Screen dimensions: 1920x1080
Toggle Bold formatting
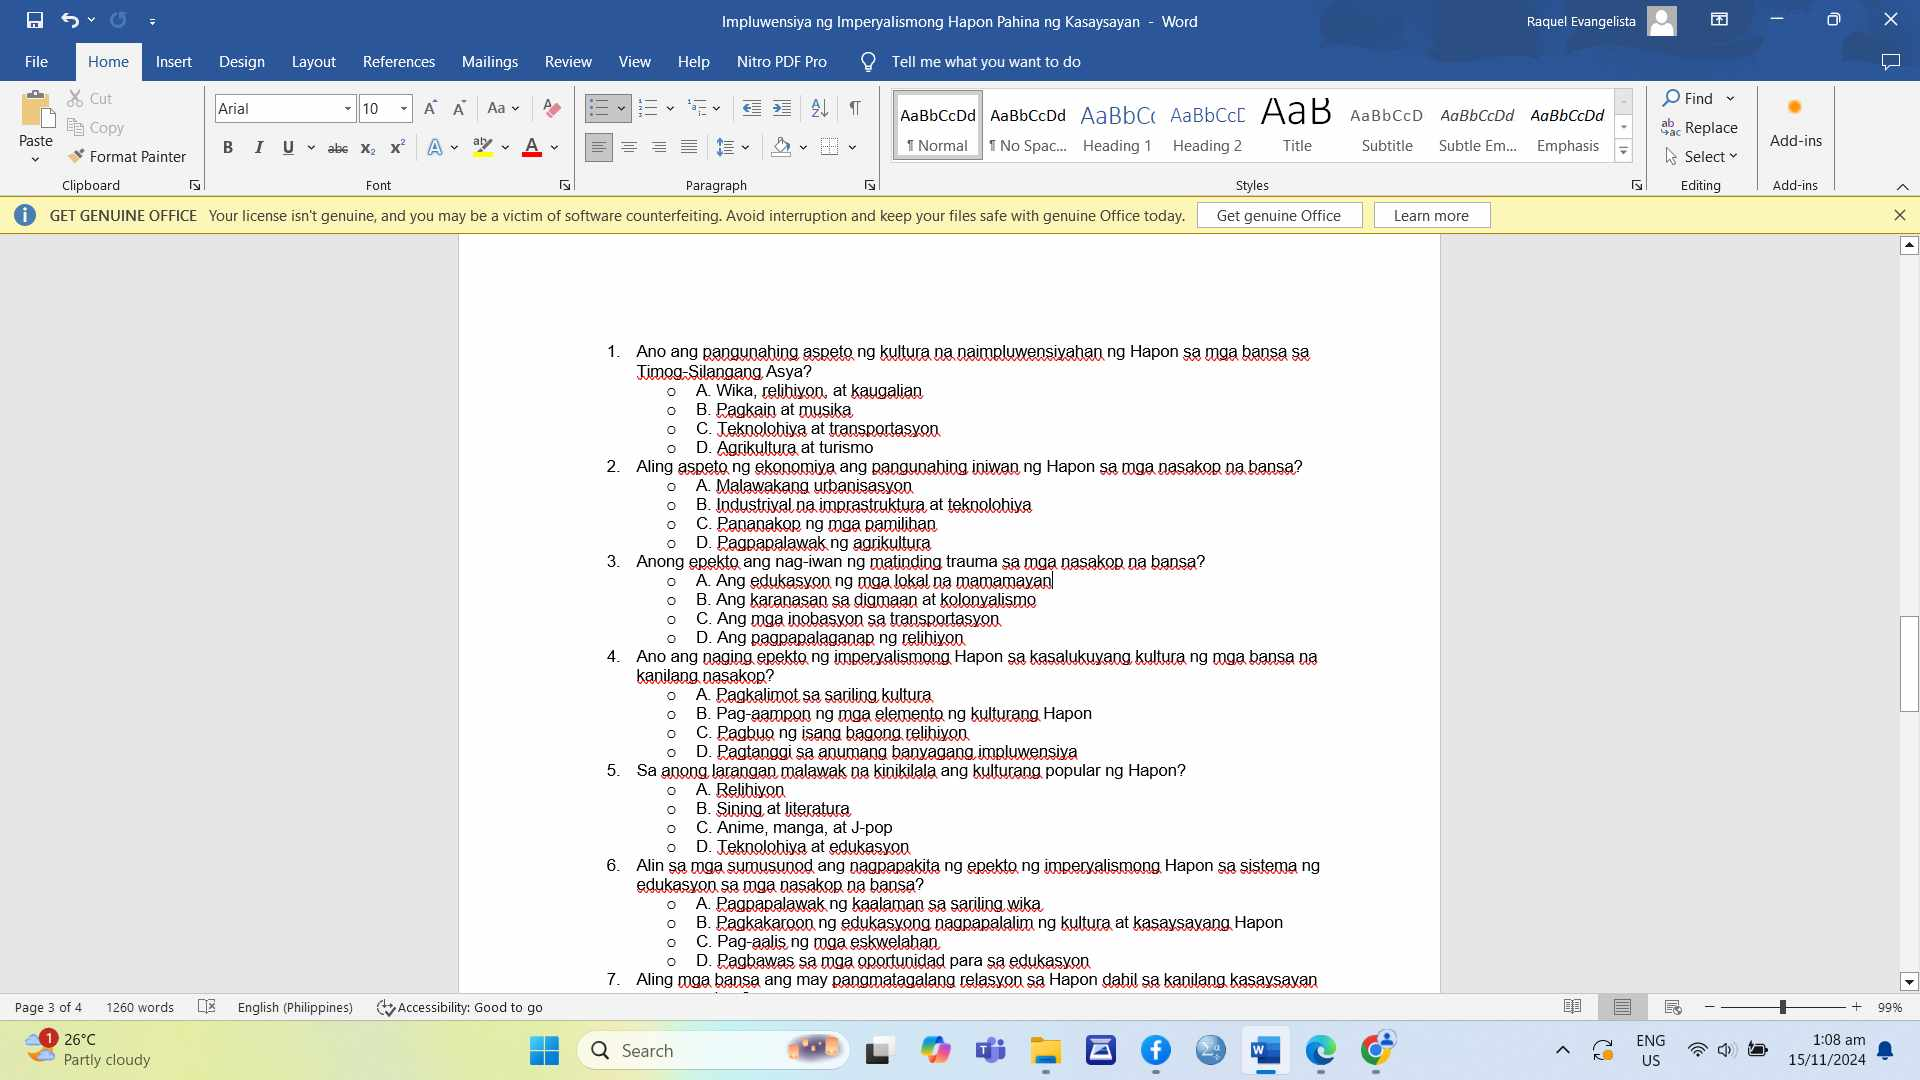click(x=228, y=148)
